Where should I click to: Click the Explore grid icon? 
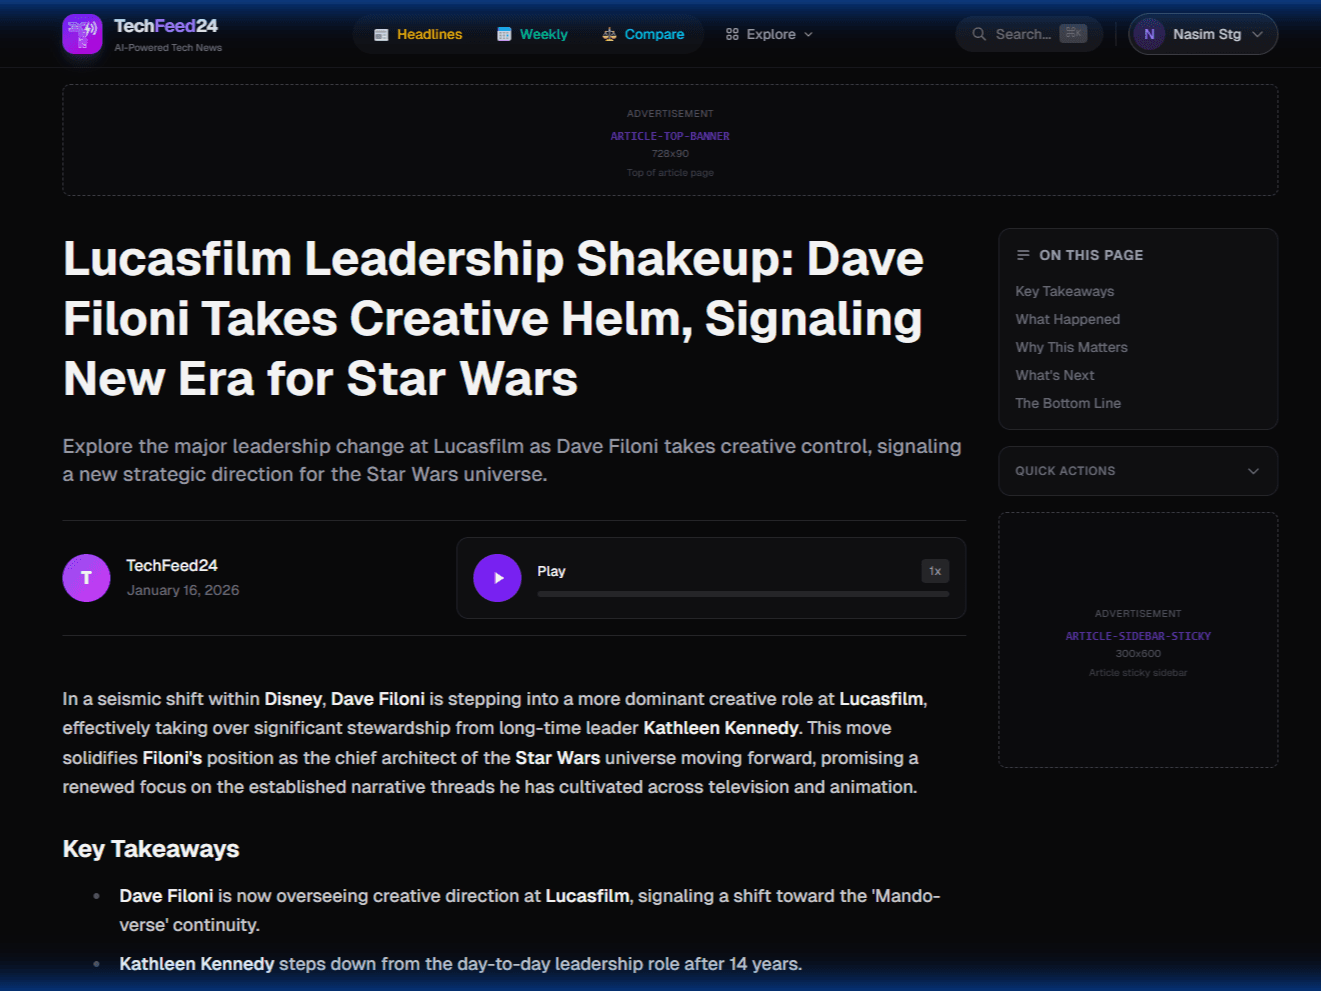coord(731,33)
